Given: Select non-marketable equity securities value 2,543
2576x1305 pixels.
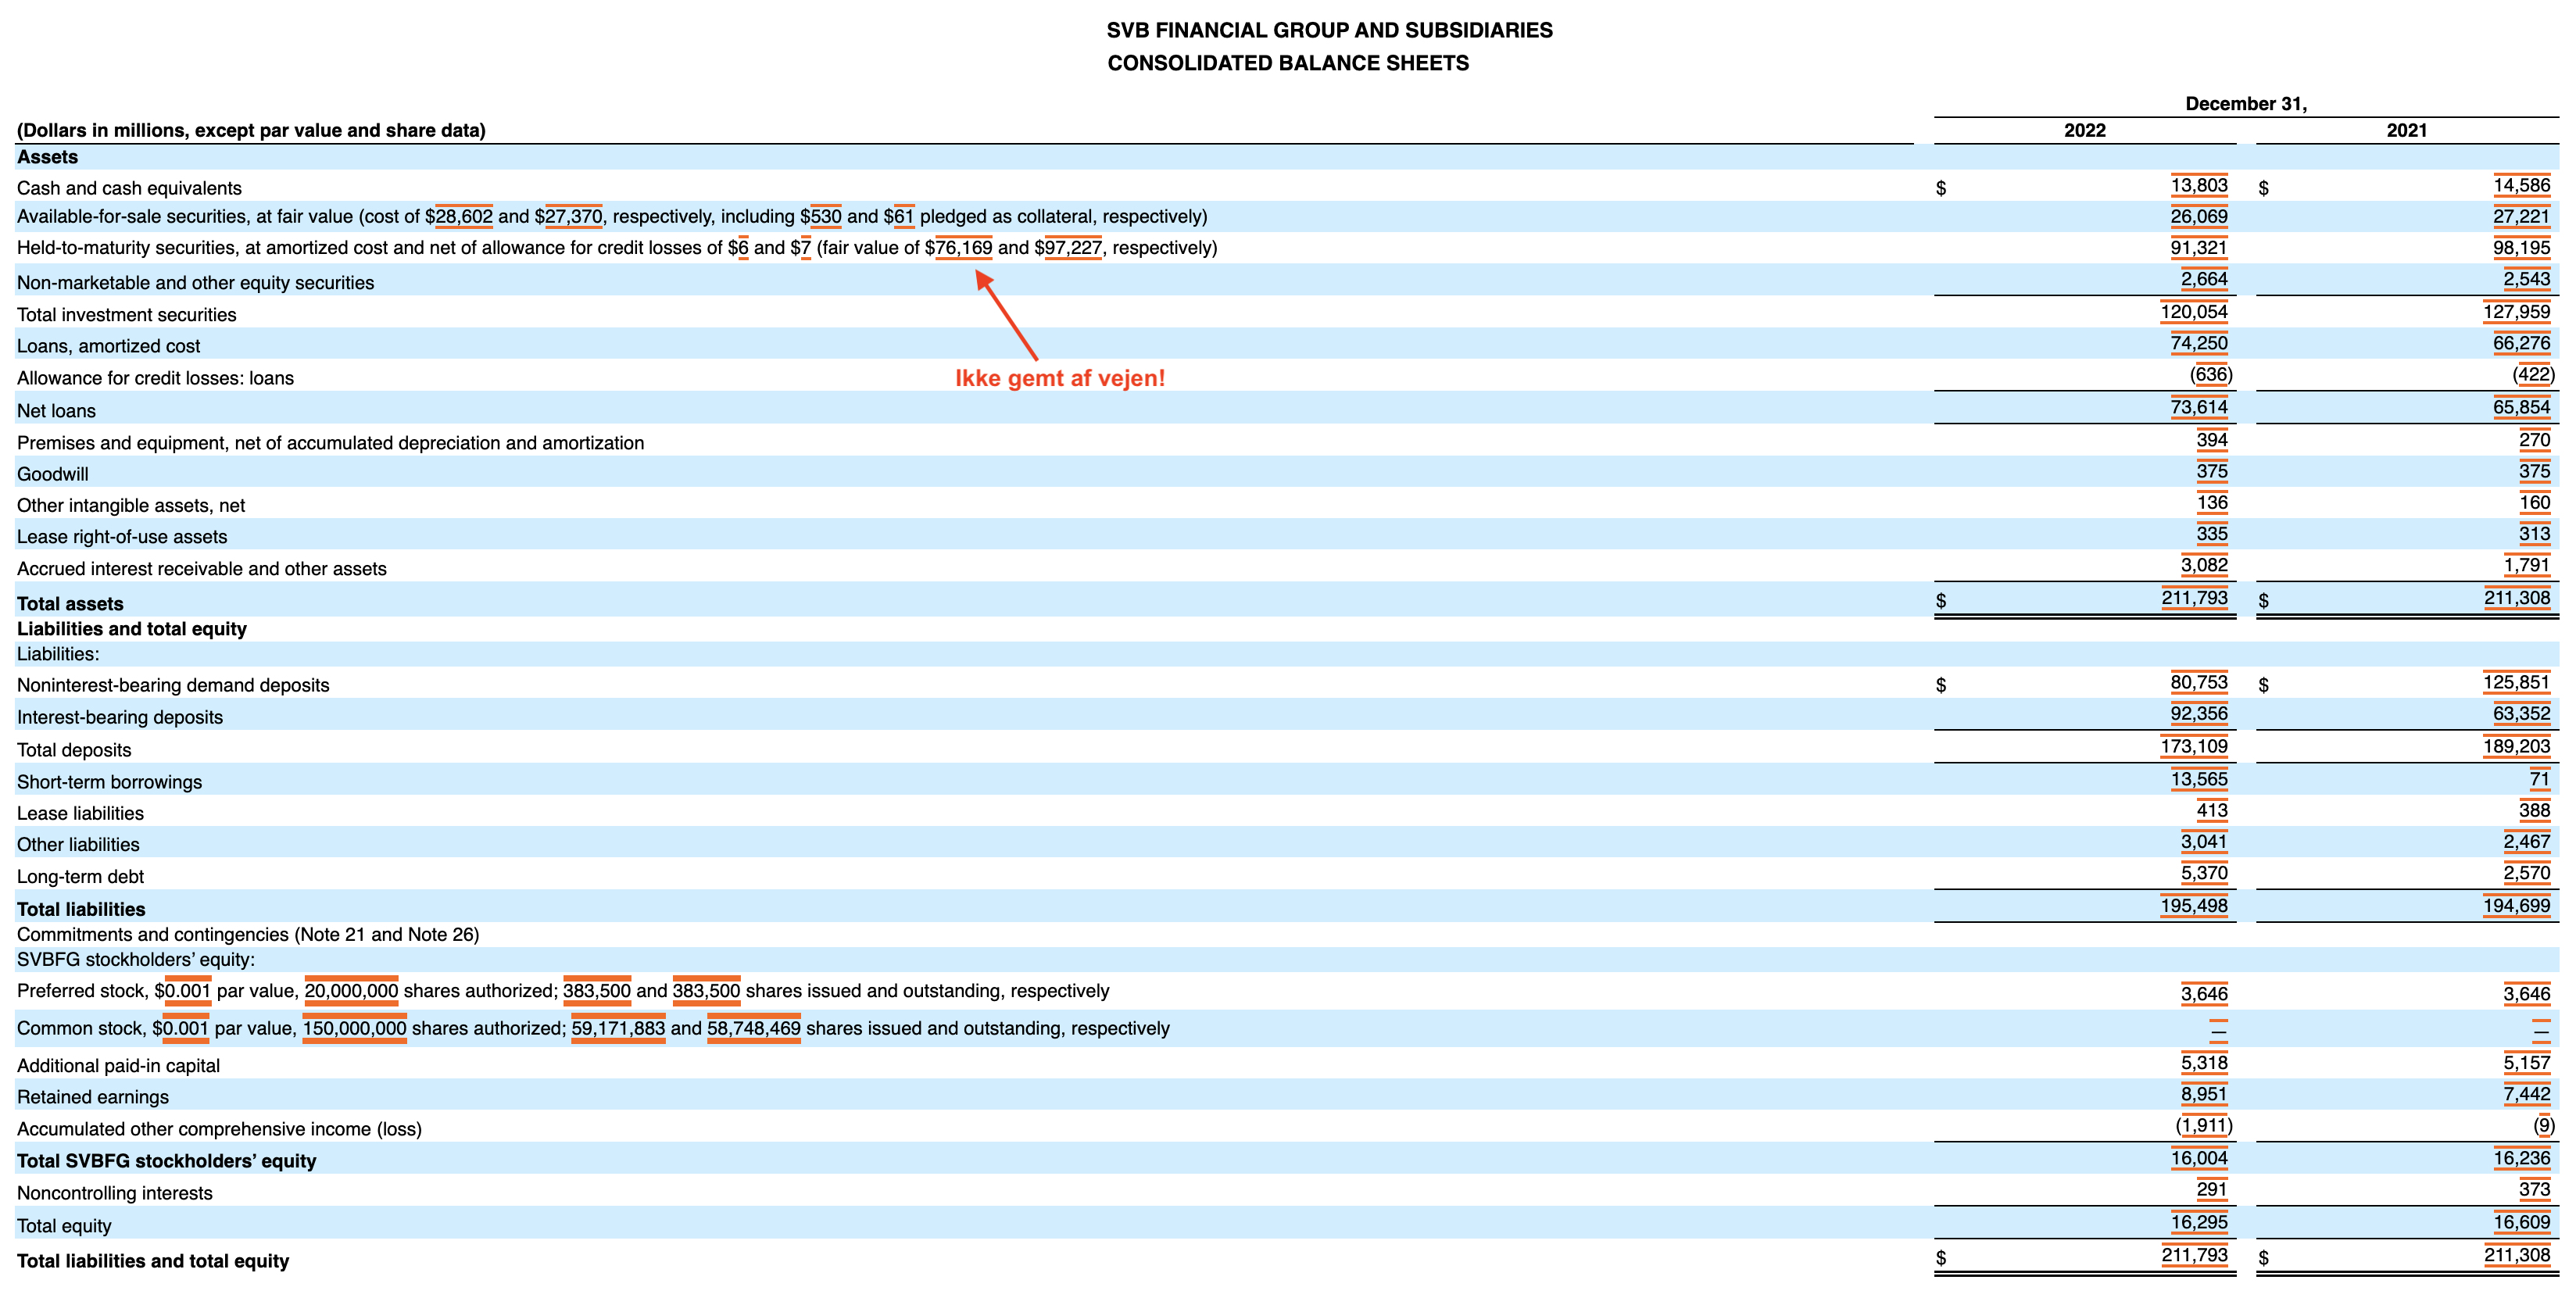Looking at the screenshot, I should coord(2527,280).
